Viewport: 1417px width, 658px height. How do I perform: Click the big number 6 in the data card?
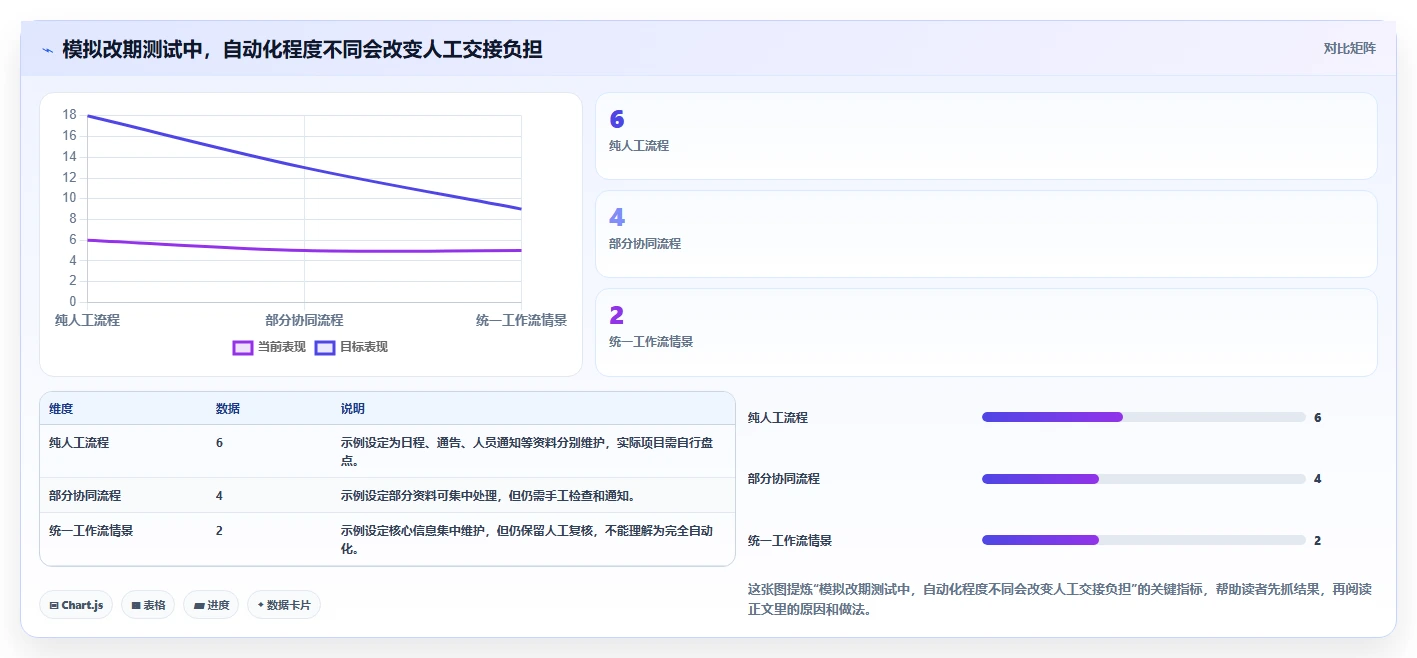pos(617,120)
